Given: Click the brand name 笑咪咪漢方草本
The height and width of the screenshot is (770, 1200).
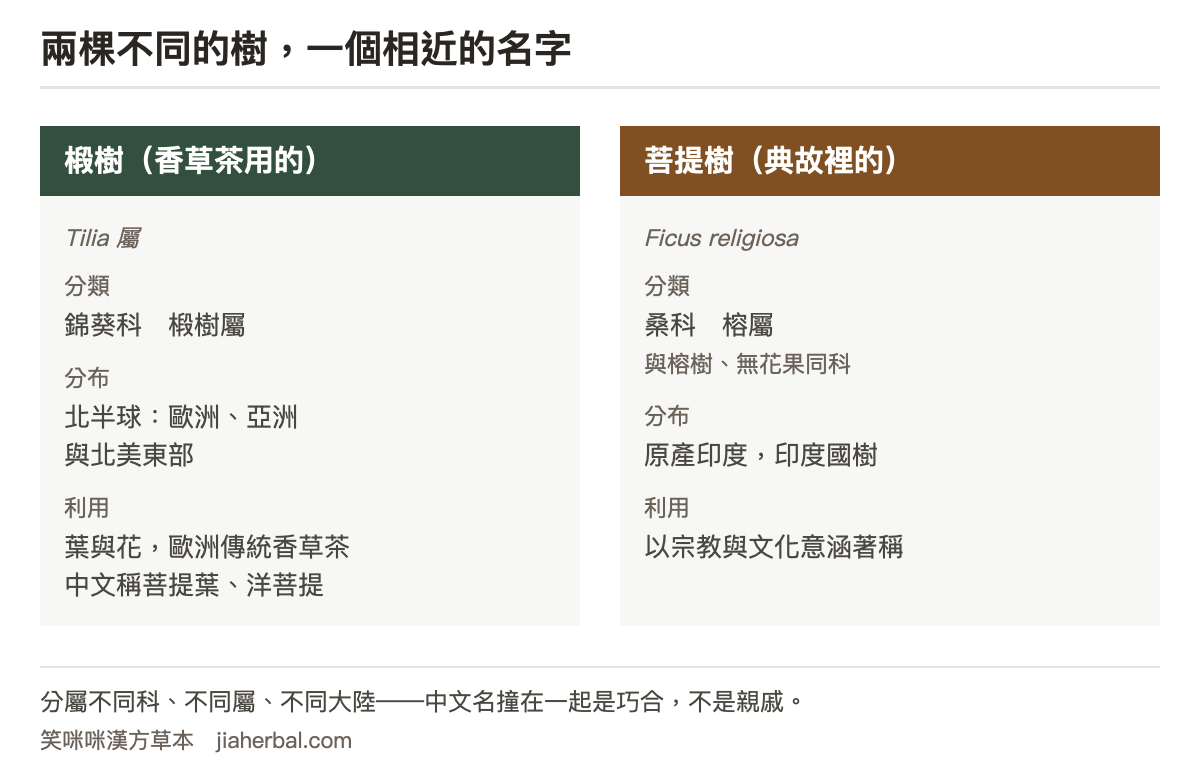Looking at the screenshot, I should [117, 741].
